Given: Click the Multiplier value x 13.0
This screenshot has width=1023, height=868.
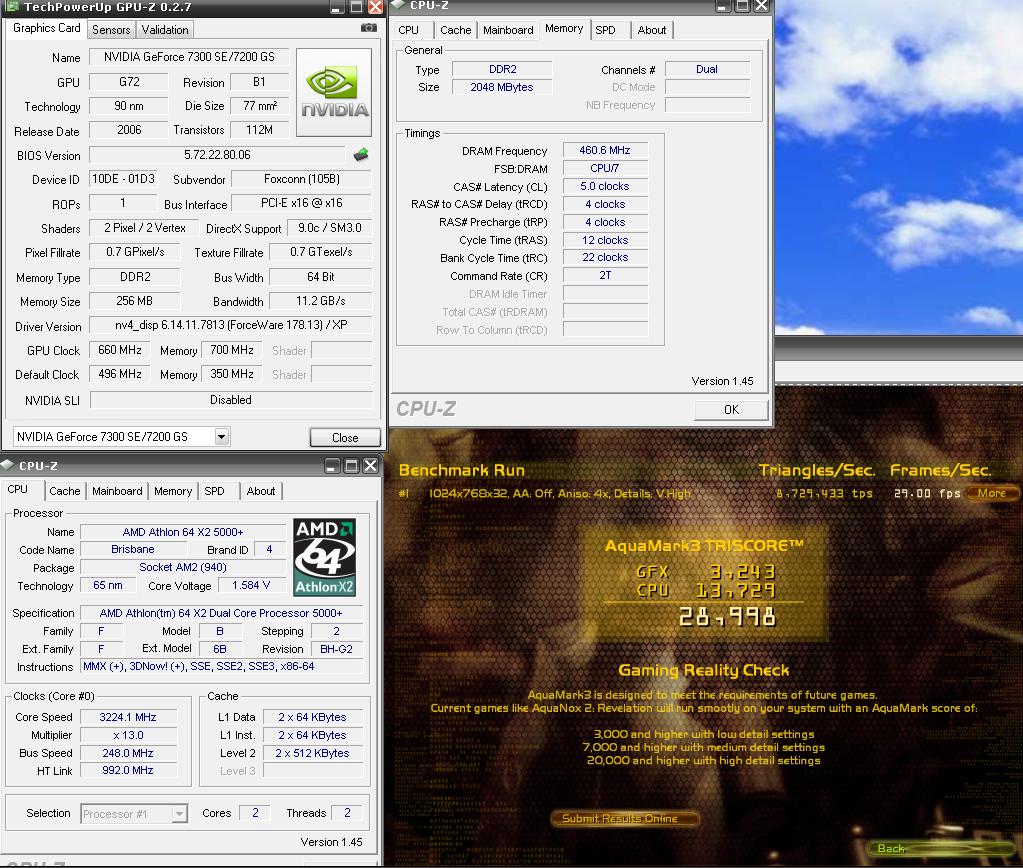Looking at the screenshot, I should pos(128,735).
